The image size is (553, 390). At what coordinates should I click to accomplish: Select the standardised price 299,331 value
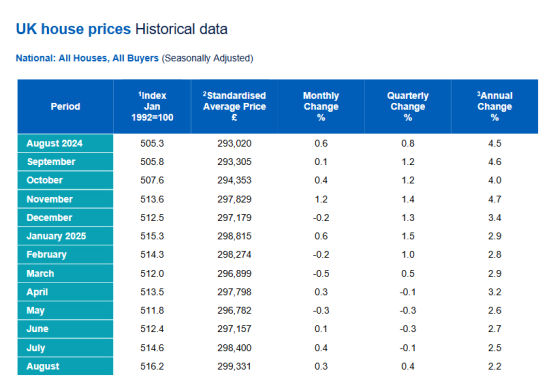click(234, 366)
